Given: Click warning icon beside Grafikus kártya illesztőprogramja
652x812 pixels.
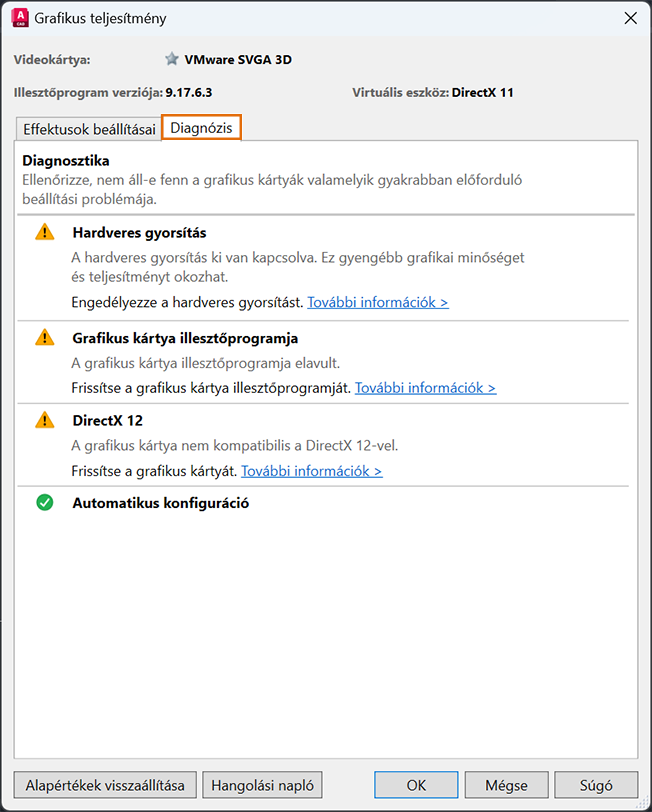Looking at the screenshot, I should 45,338.
